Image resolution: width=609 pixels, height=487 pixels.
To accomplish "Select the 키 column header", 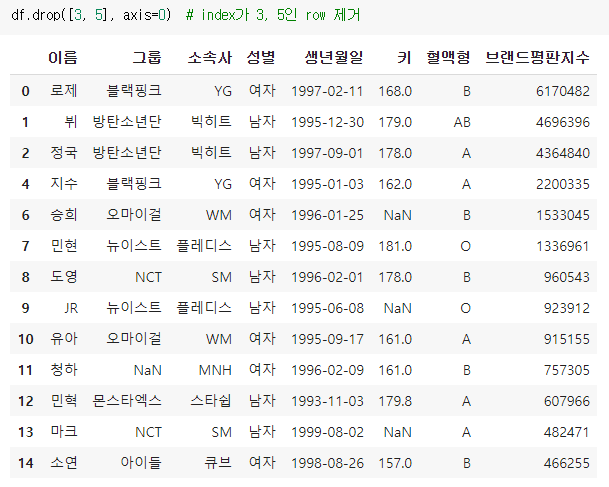I will [x=404, y=57].
